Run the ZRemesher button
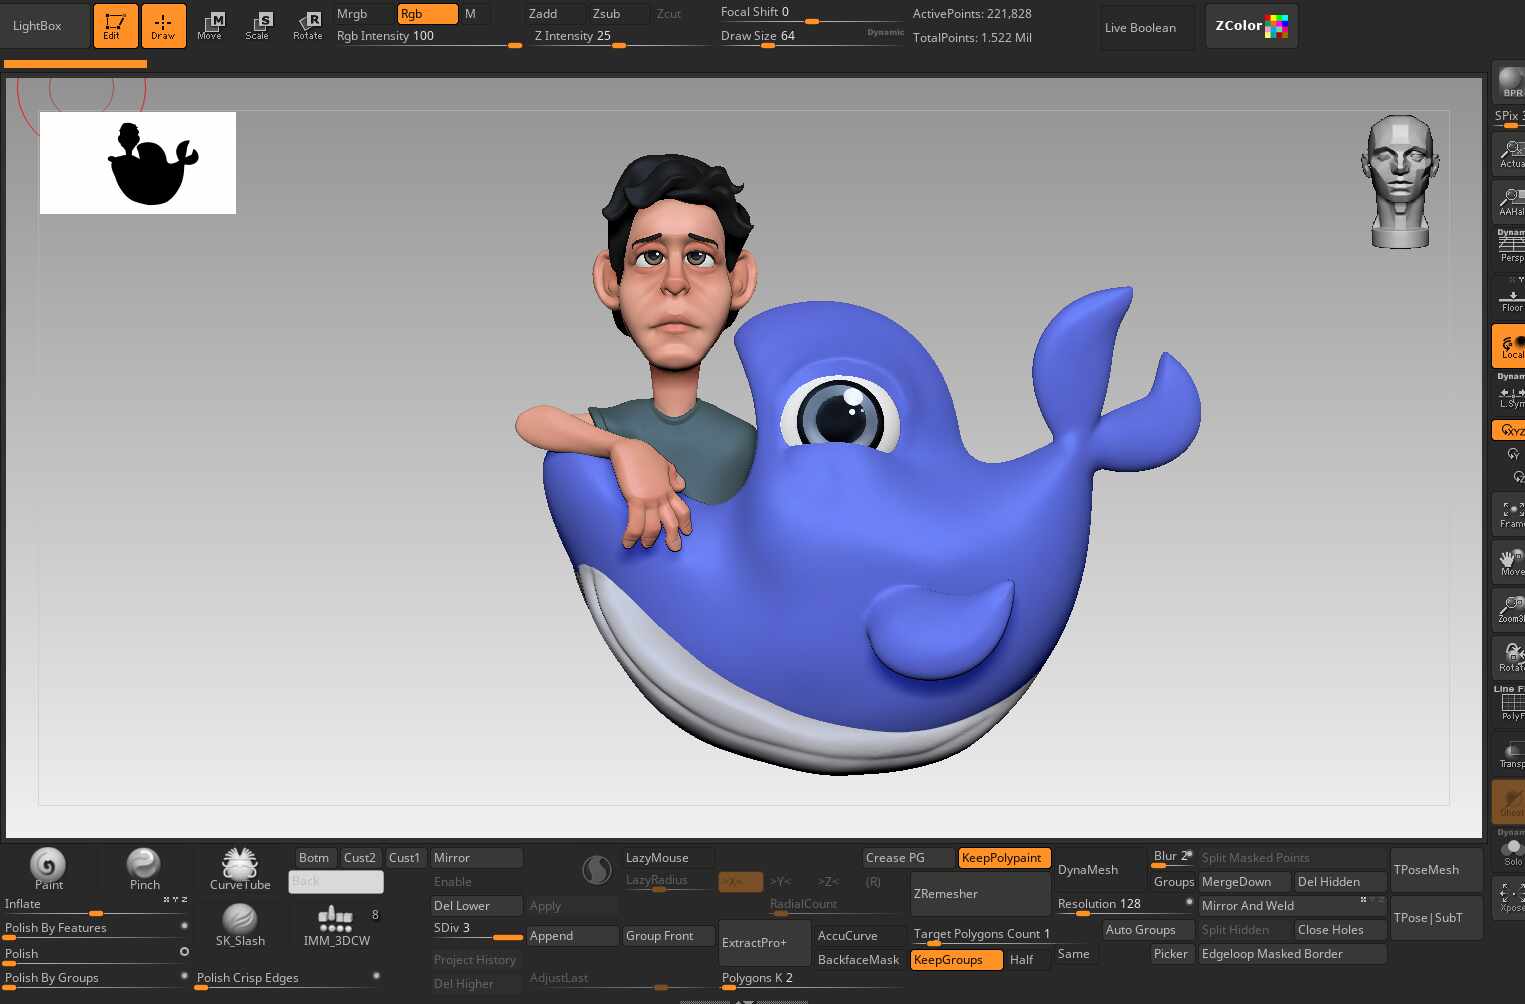This screenshot has height=1004, width=1525. coord(979,894)
